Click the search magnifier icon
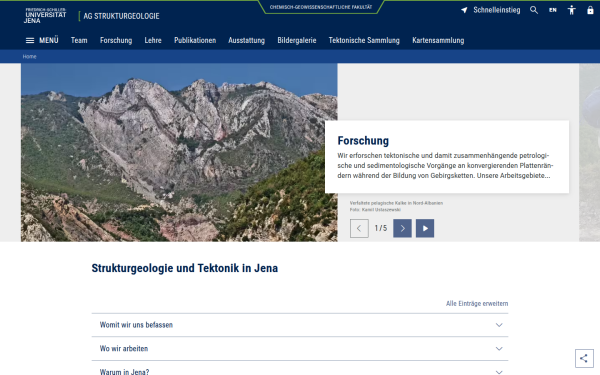Image resolution: width=600 pixels, height=375 pixels. click(534, 10)
